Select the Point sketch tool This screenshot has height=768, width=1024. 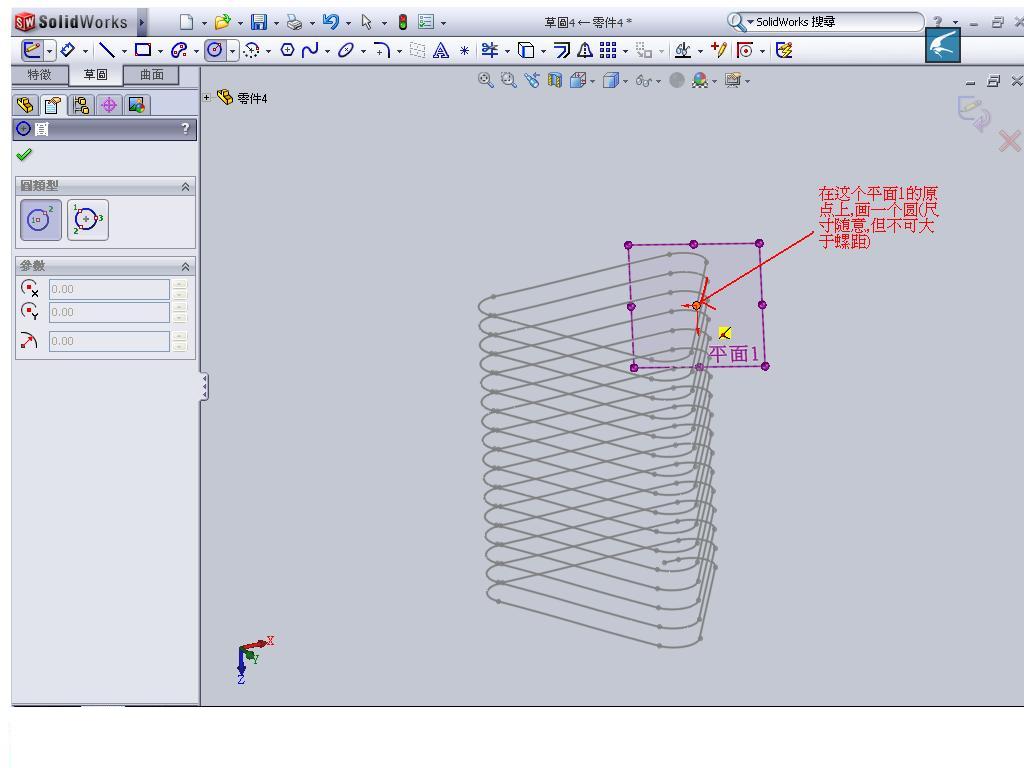tap(464, 50)
